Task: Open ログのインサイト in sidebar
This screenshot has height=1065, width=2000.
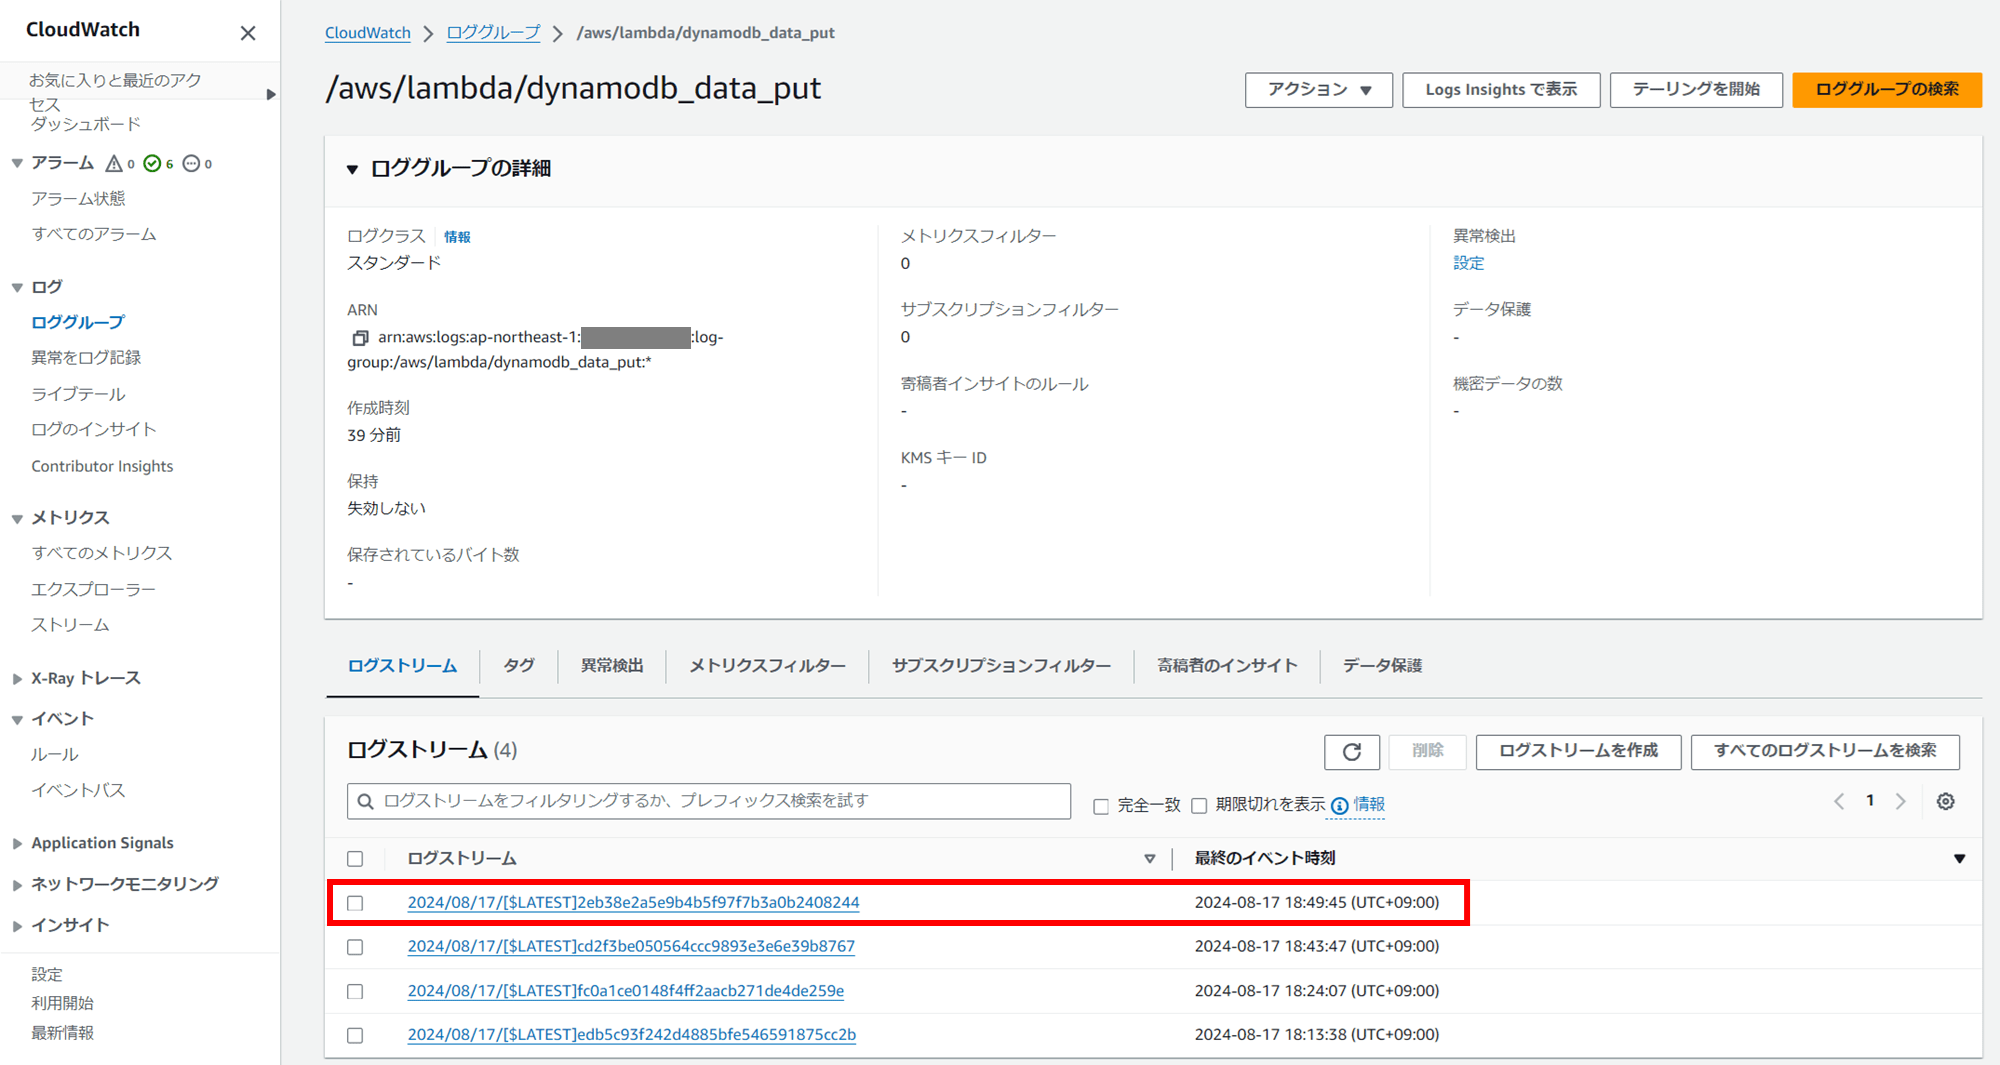Action: (x=94, y=430)
